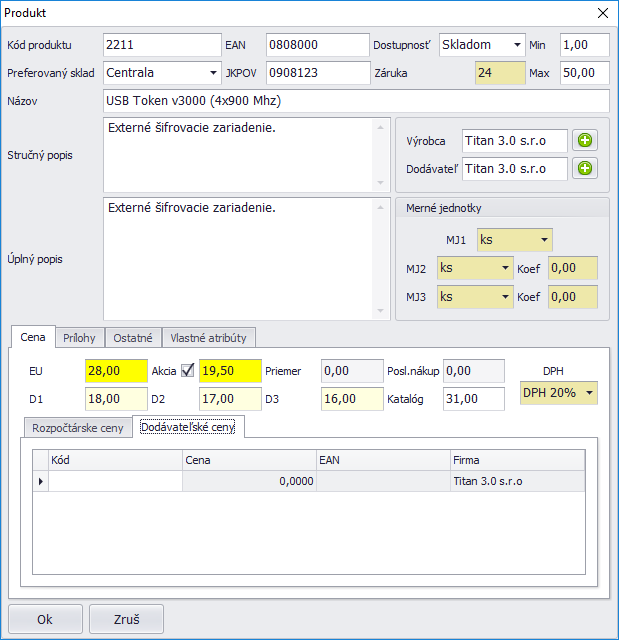Image resolution: width=619 pixels, height=640 pixels.
Task: Select the Rozpočtárske ceny tab
Action: pos(78,427)
